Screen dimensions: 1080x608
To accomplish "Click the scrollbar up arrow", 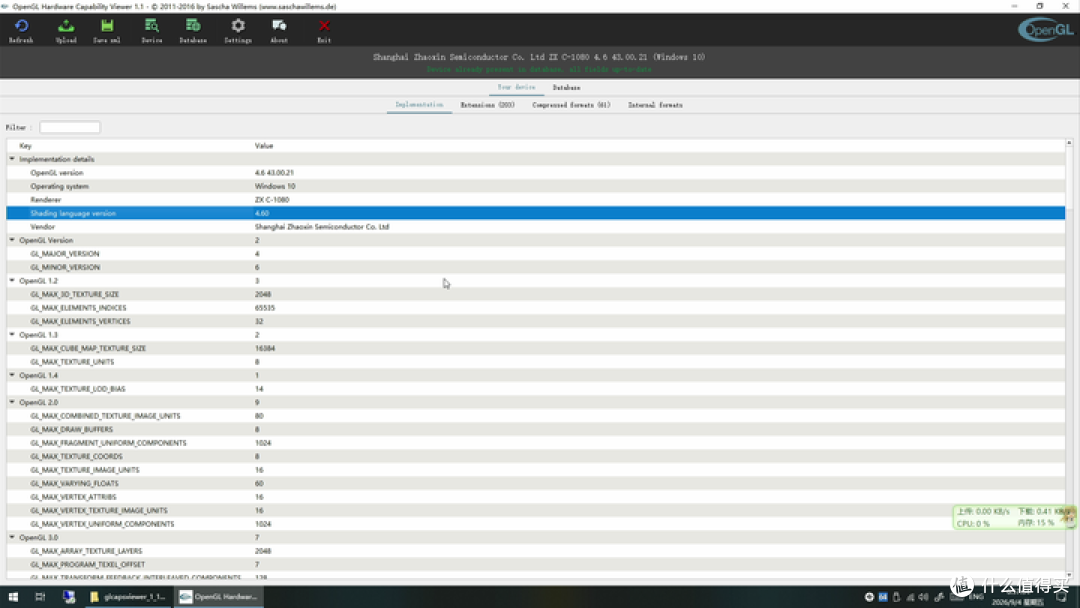I will 1069,143.
